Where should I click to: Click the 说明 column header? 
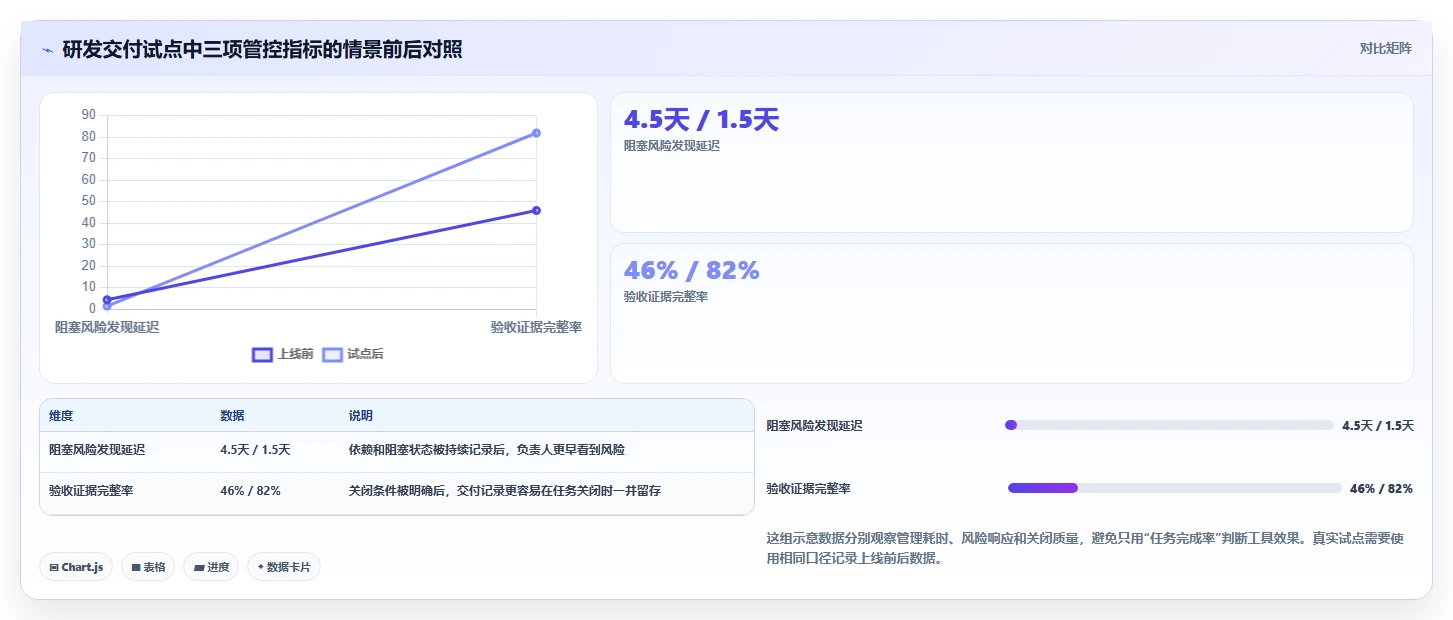360,416
